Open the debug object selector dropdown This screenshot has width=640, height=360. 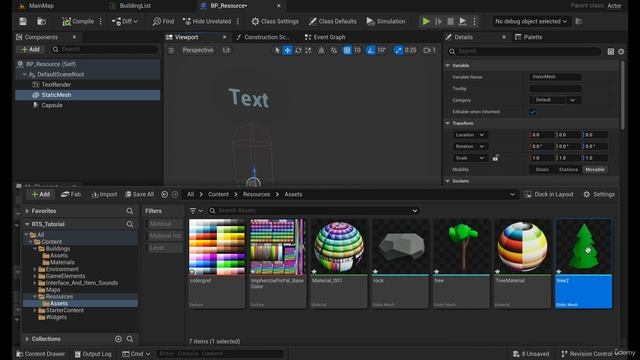click(531, 21)
